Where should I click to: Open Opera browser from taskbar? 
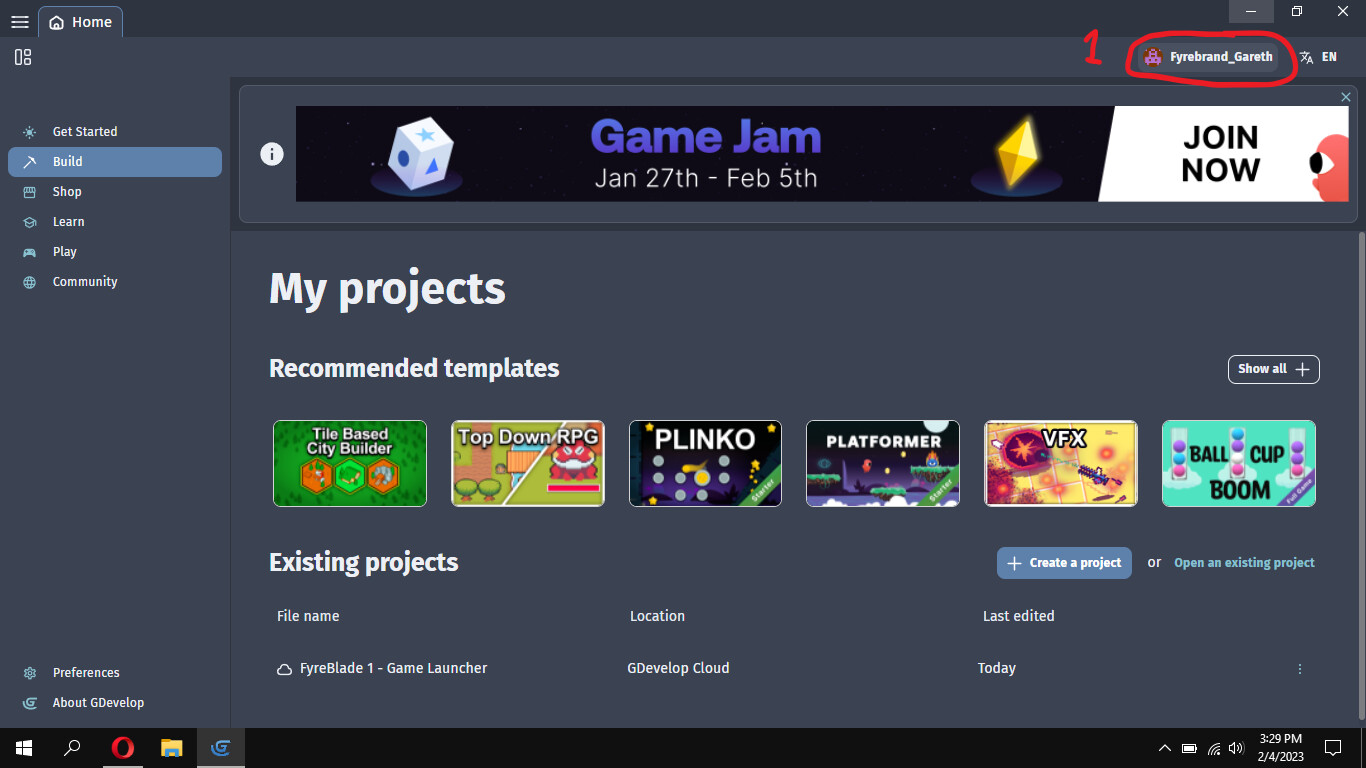(x=122, y=748)
